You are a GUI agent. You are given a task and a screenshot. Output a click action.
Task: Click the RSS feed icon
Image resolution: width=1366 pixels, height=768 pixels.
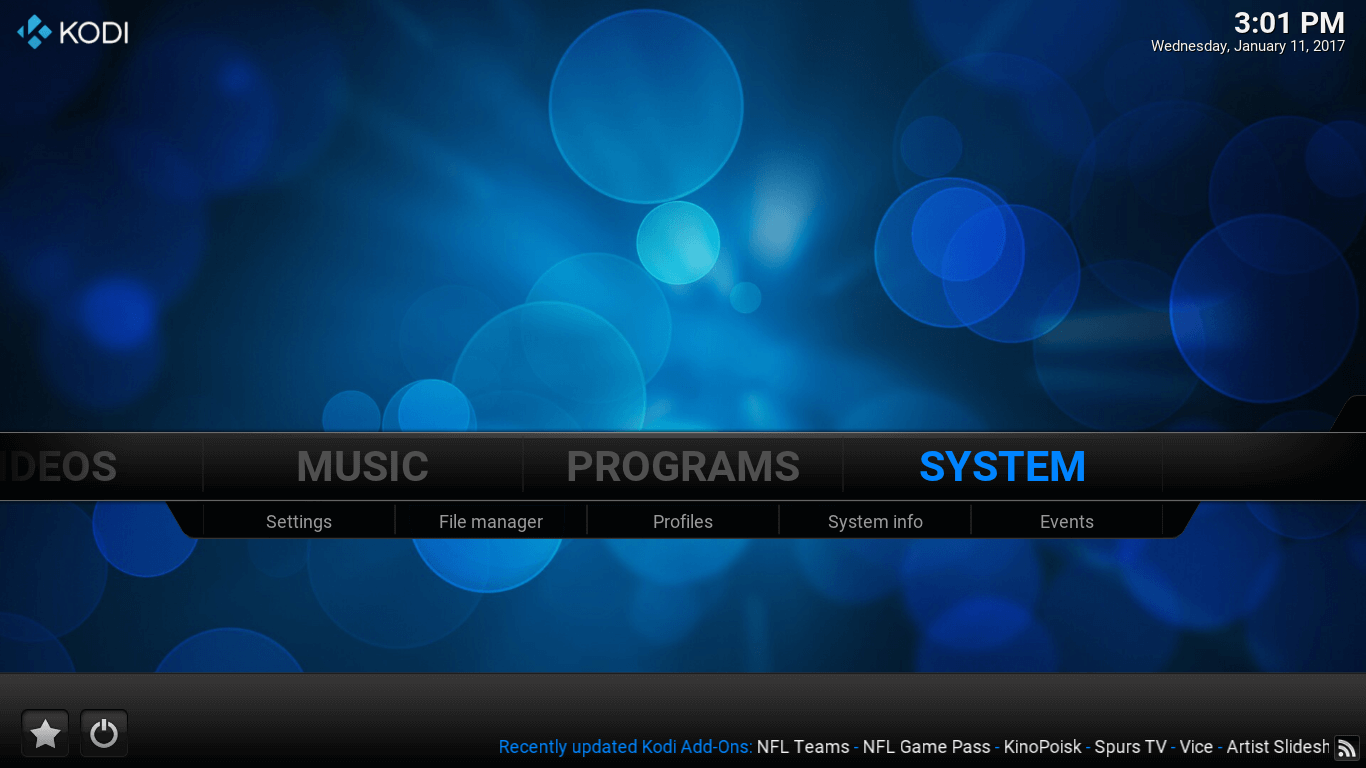tap(1347, 747)
